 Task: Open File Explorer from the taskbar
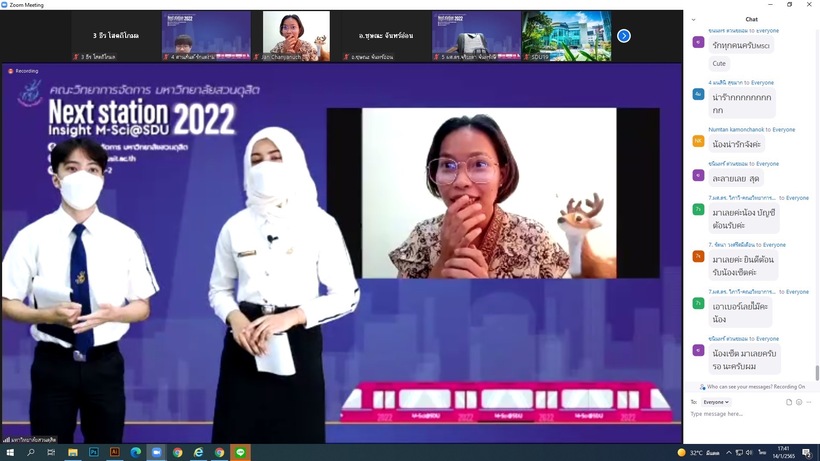tap(73, 453)
